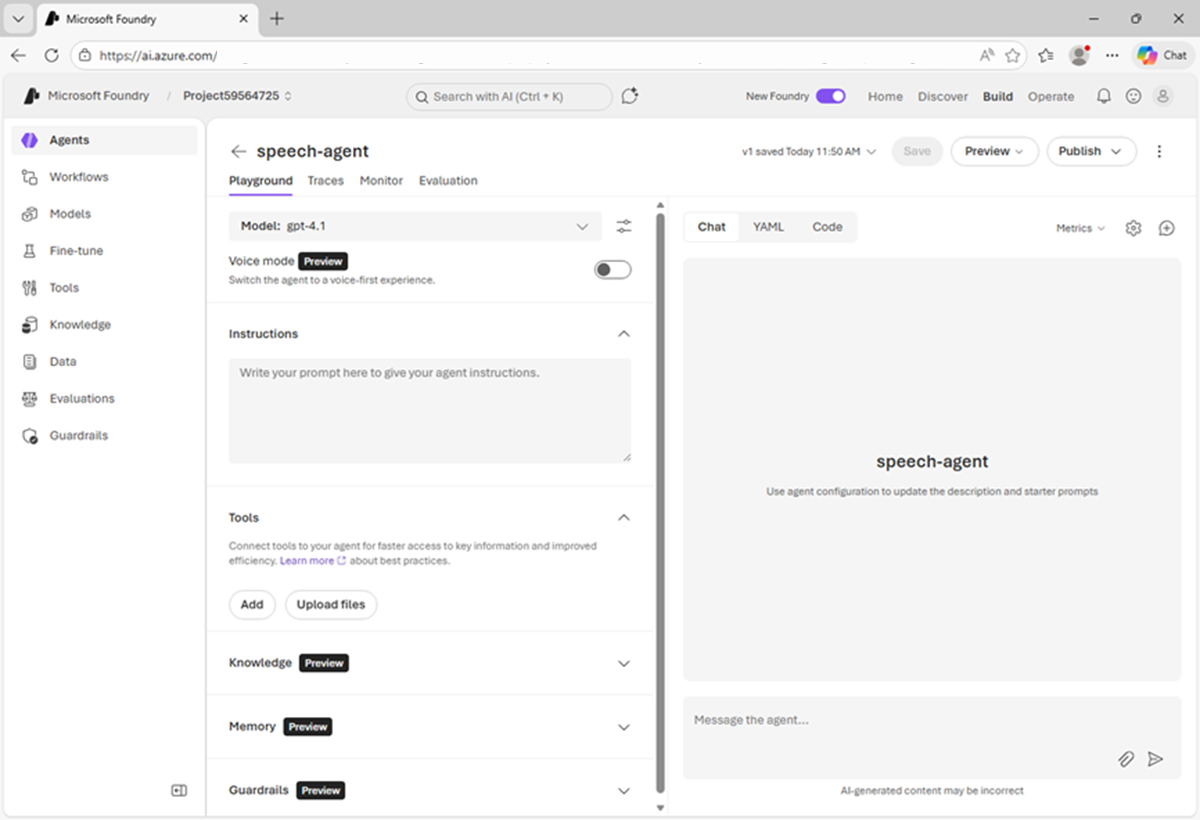Click the send message icon
Image resolution: width=1200 pixels, height=820 pixels.
pos(1156,759)
